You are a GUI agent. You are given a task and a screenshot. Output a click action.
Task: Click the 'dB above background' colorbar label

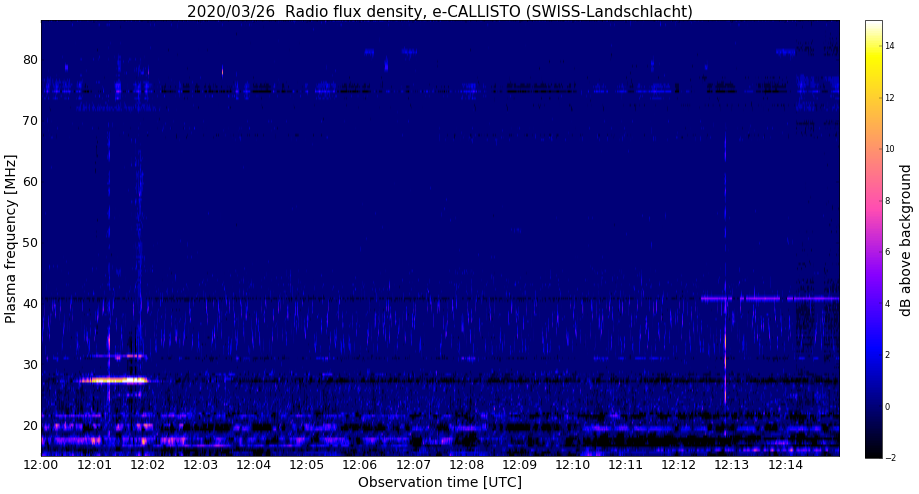pos(906,240)
